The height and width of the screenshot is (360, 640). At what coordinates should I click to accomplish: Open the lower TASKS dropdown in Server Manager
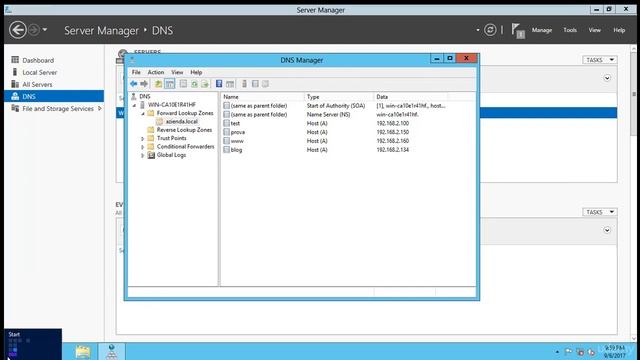coord(600,212)
